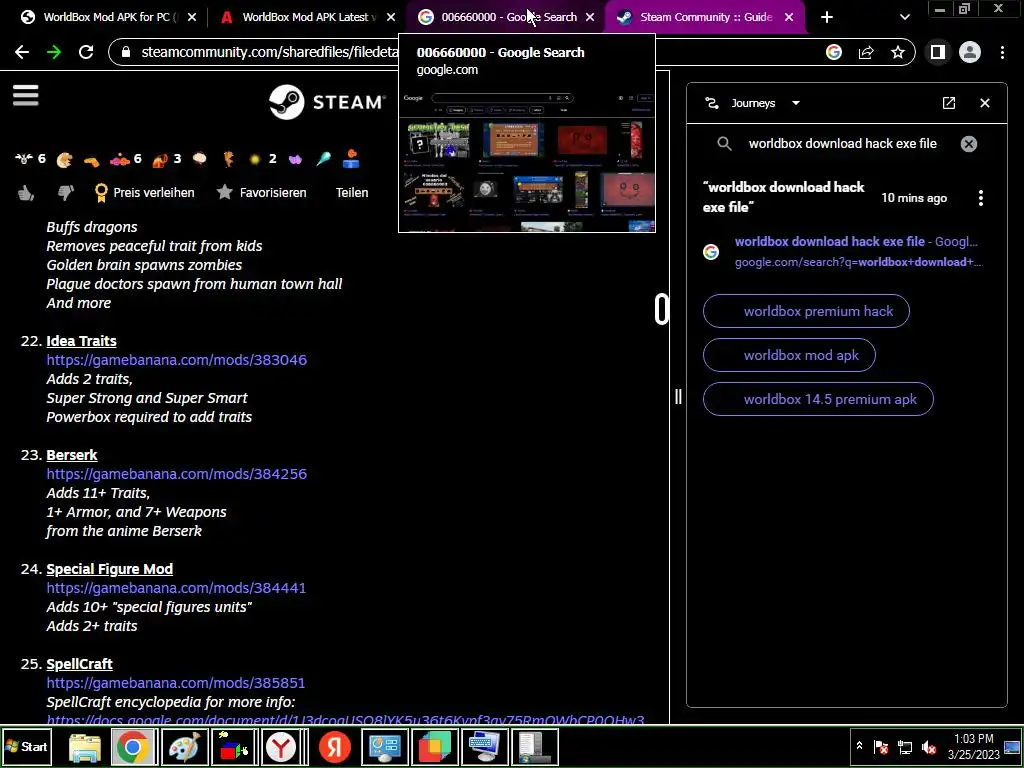The height and width of the screenshot is (768, 1024).
Task: Click the Journeys search input field
Action: point(842,144)
